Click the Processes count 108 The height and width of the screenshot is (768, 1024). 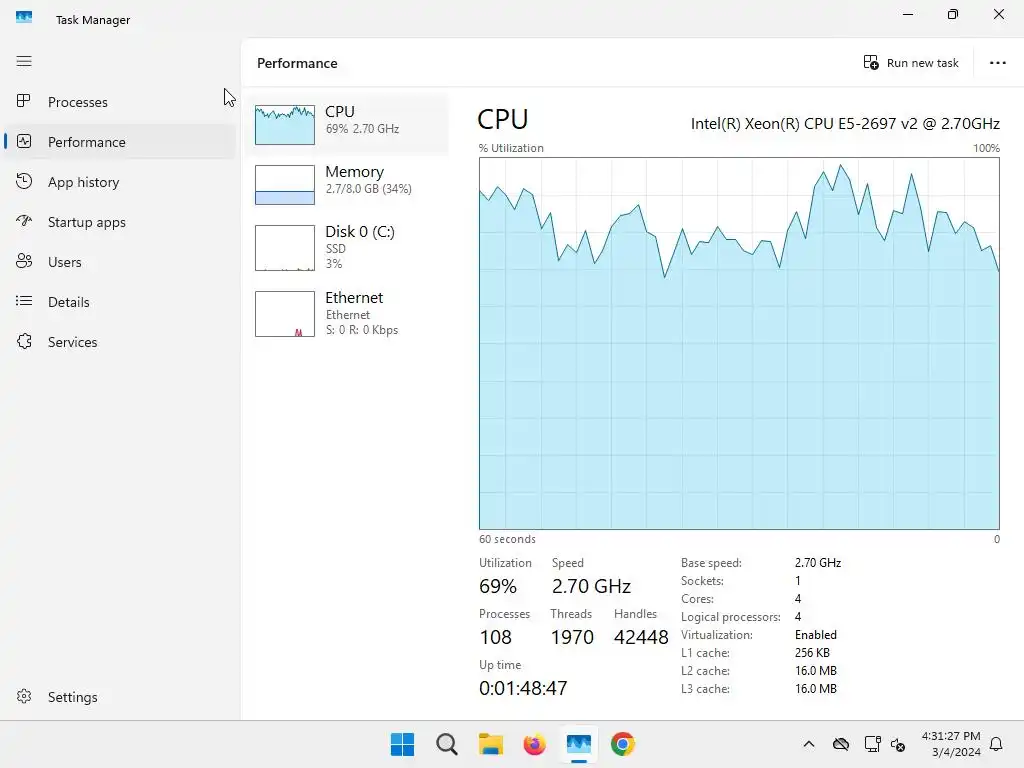click(x=495, y=637)
